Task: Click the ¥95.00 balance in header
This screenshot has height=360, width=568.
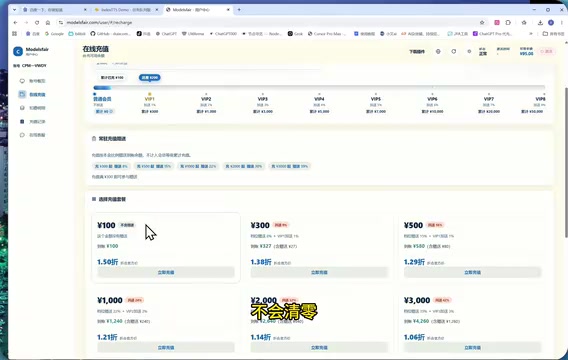Action: tap(526, 54)
